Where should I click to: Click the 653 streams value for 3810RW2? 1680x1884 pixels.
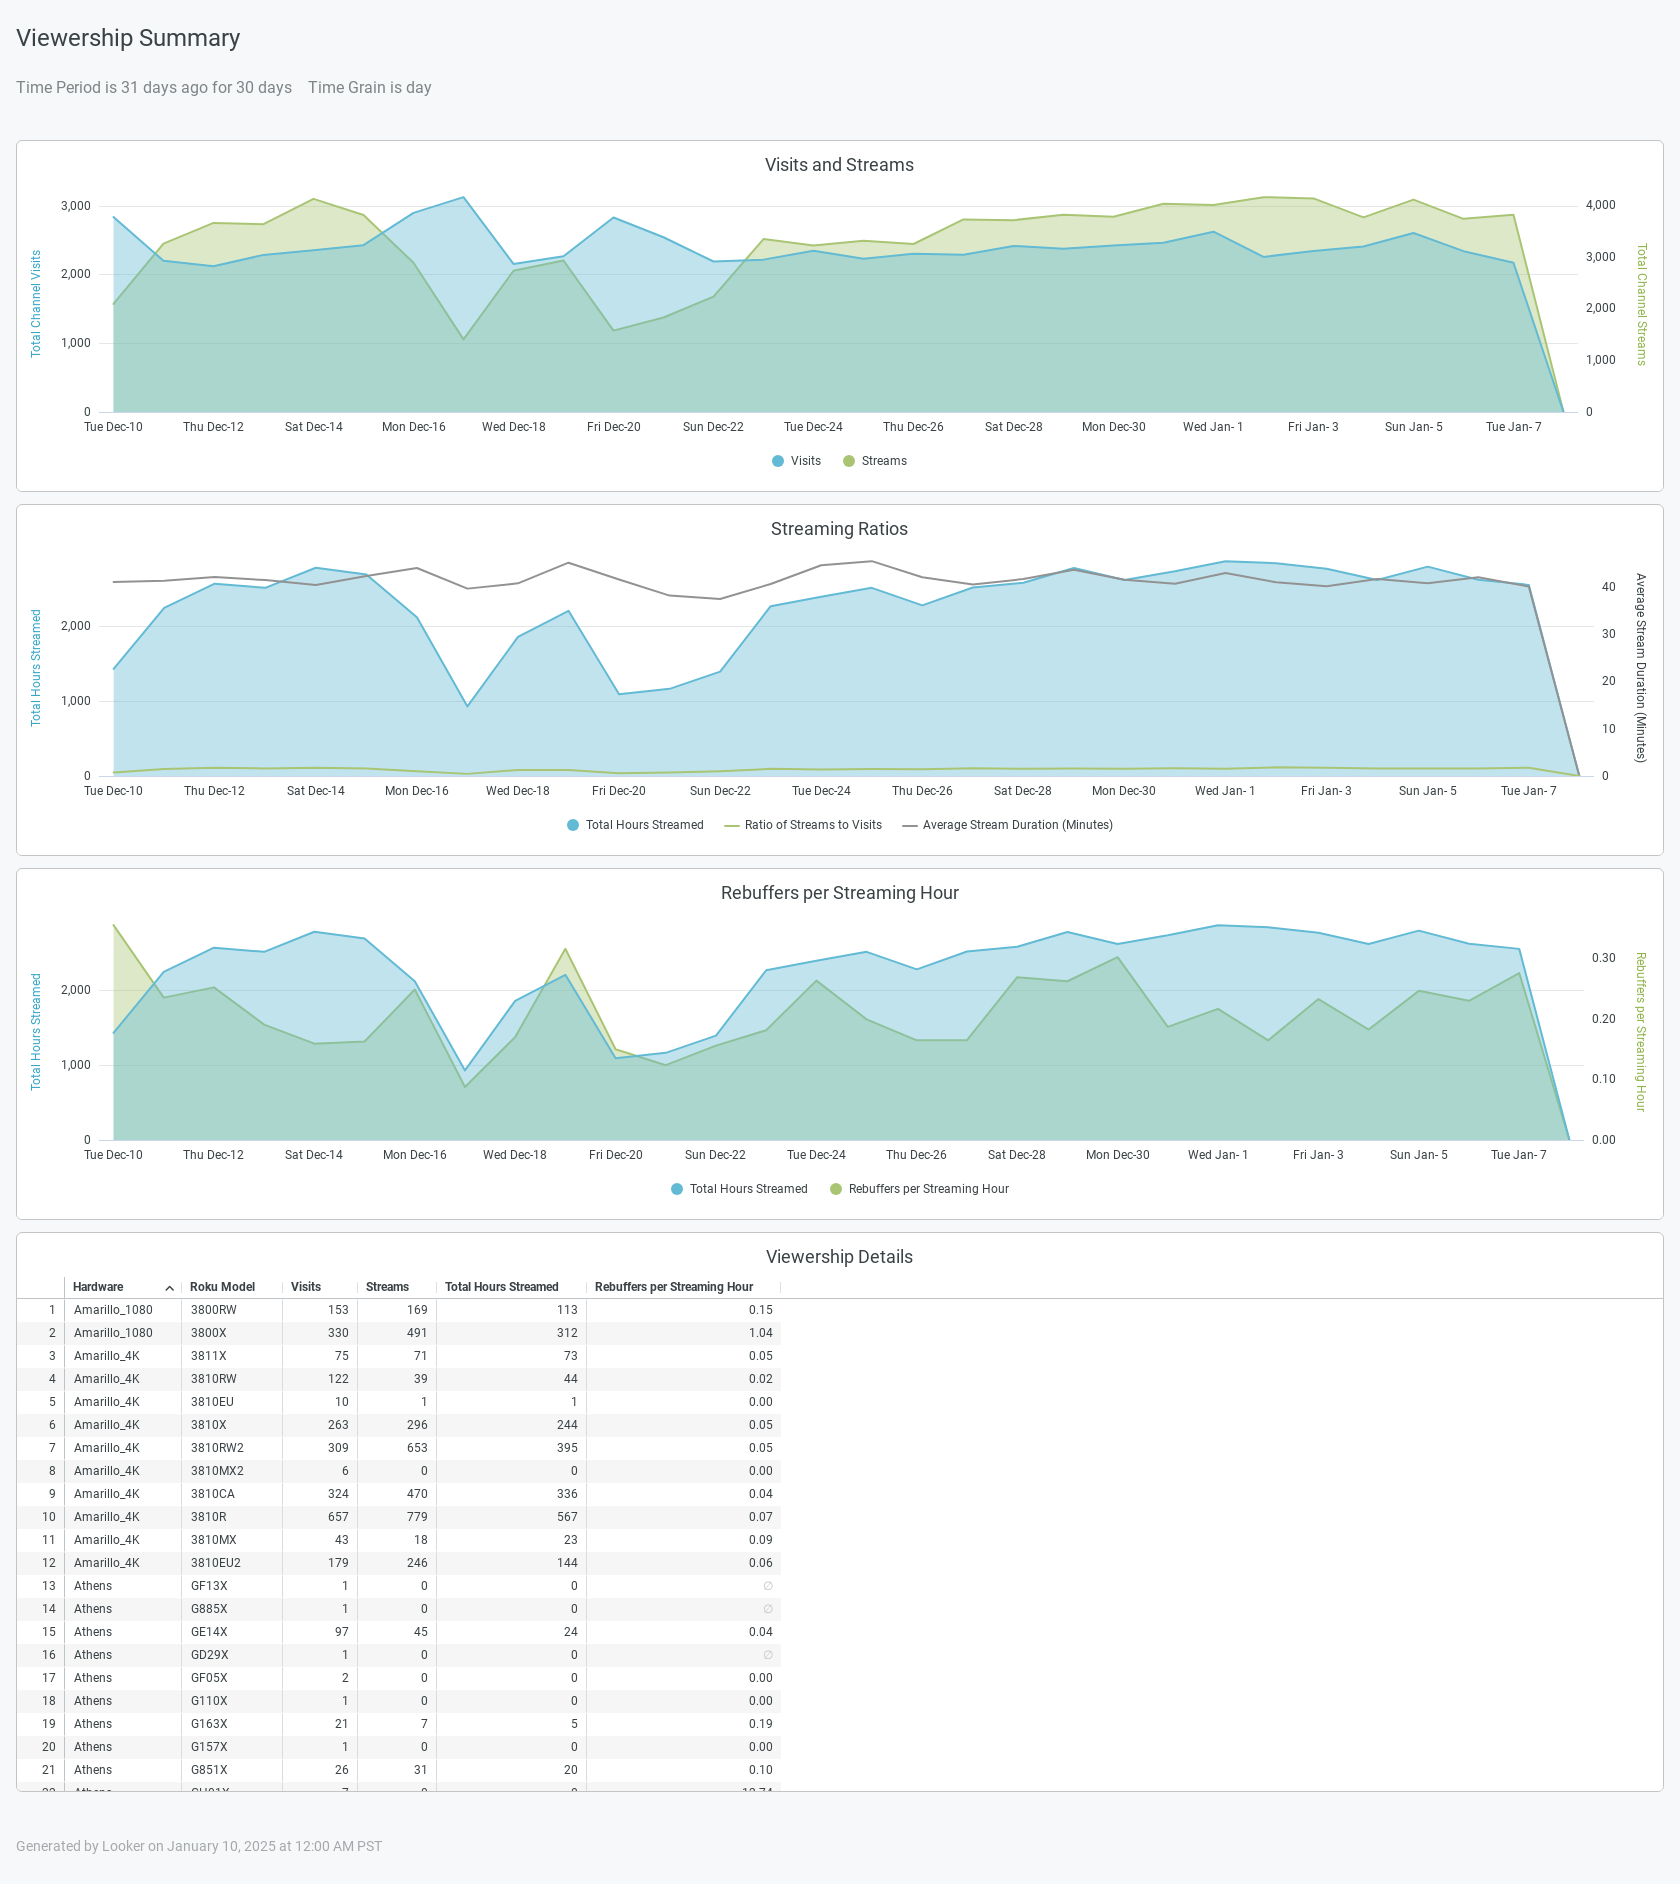[417, 1448]
